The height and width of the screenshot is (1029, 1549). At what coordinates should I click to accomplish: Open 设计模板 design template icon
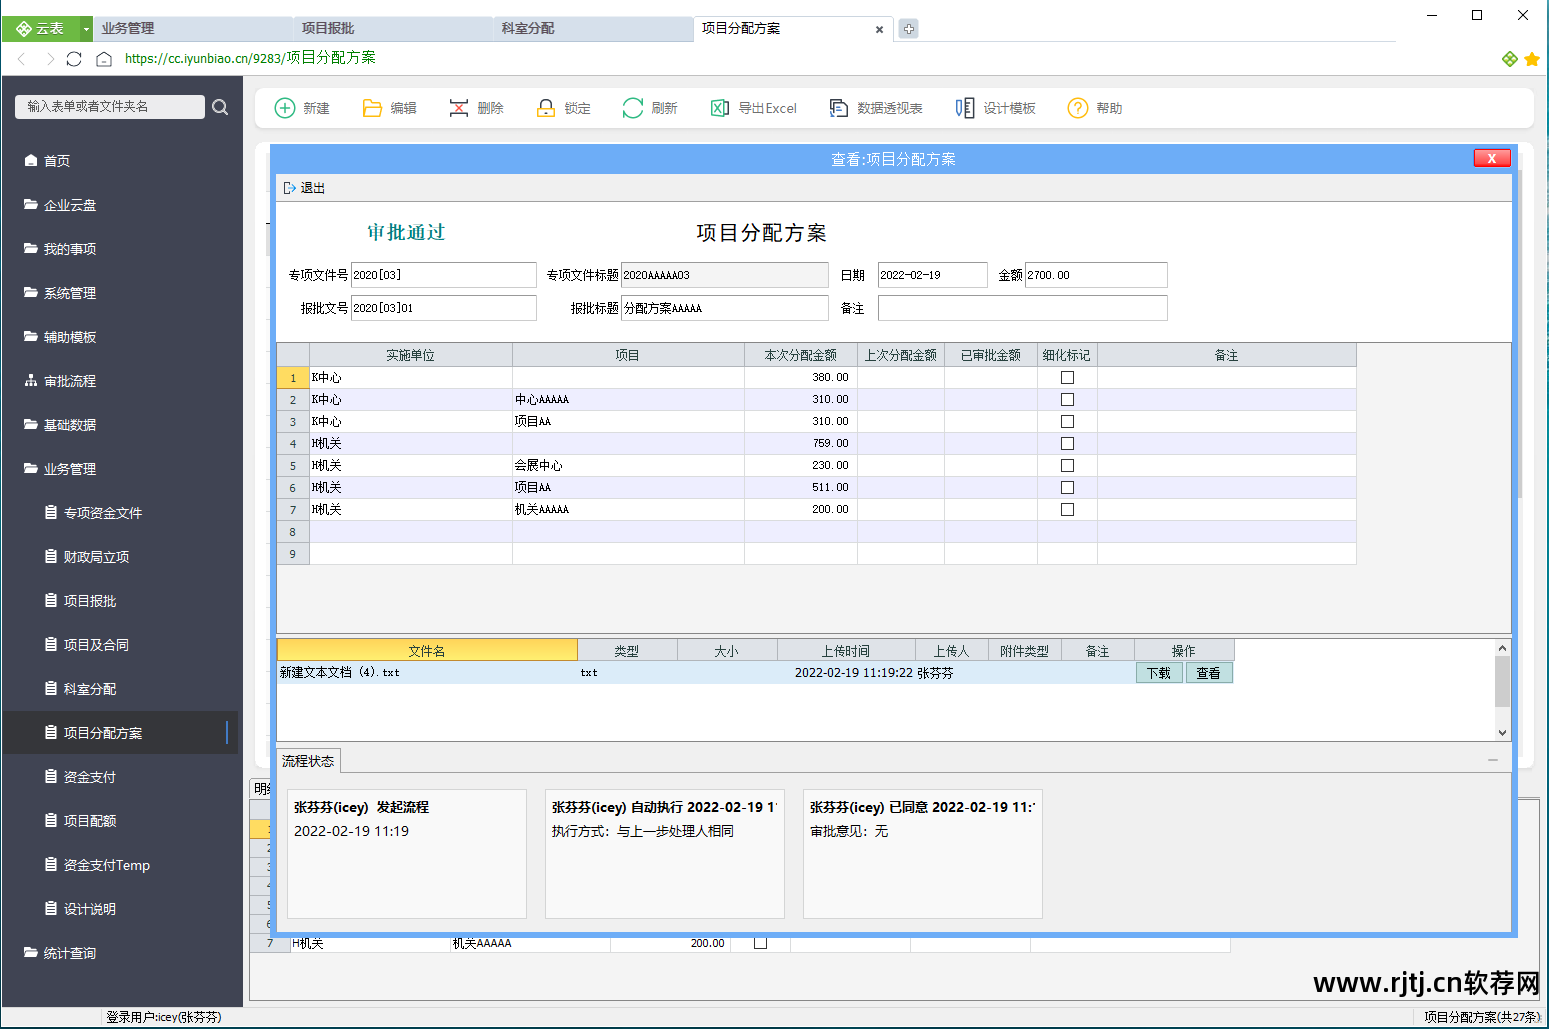click(965, 108)
